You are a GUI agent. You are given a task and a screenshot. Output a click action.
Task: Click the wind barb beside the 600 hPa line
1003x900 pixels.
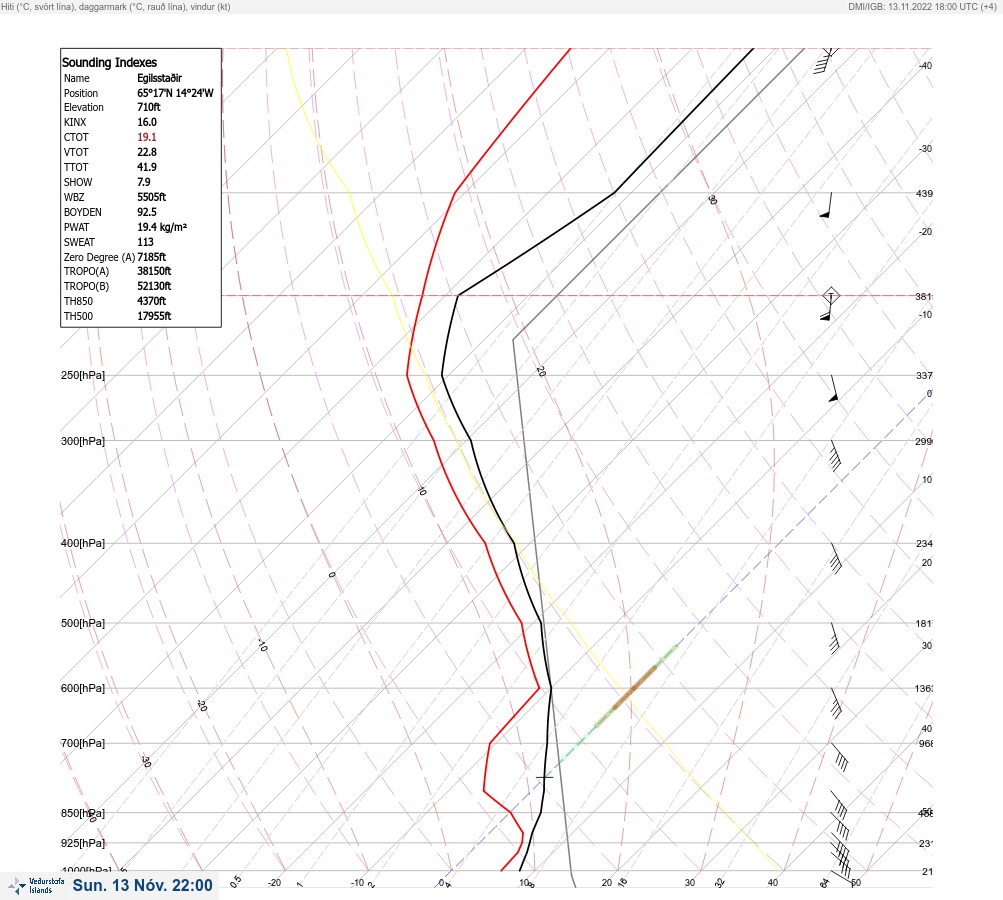835,704
